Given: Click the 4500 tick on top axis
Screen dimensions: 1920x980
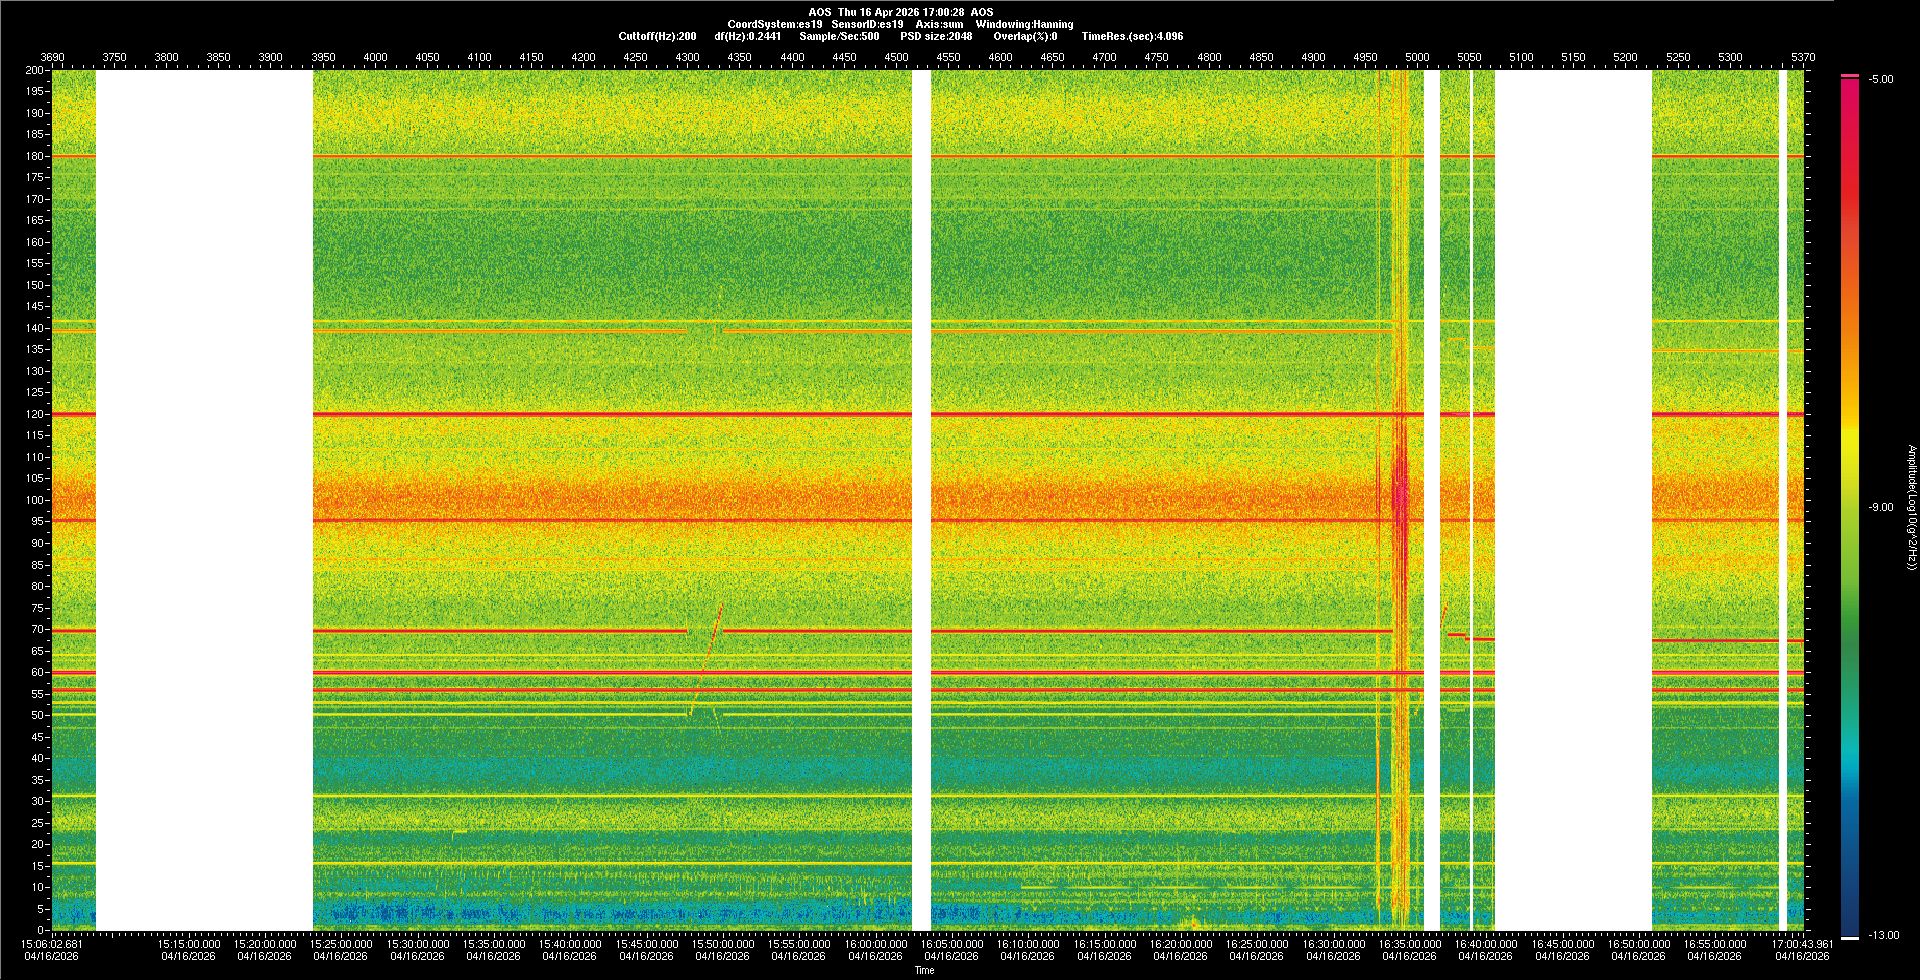Looking at the screenshot, I should (x=897, y=57).
